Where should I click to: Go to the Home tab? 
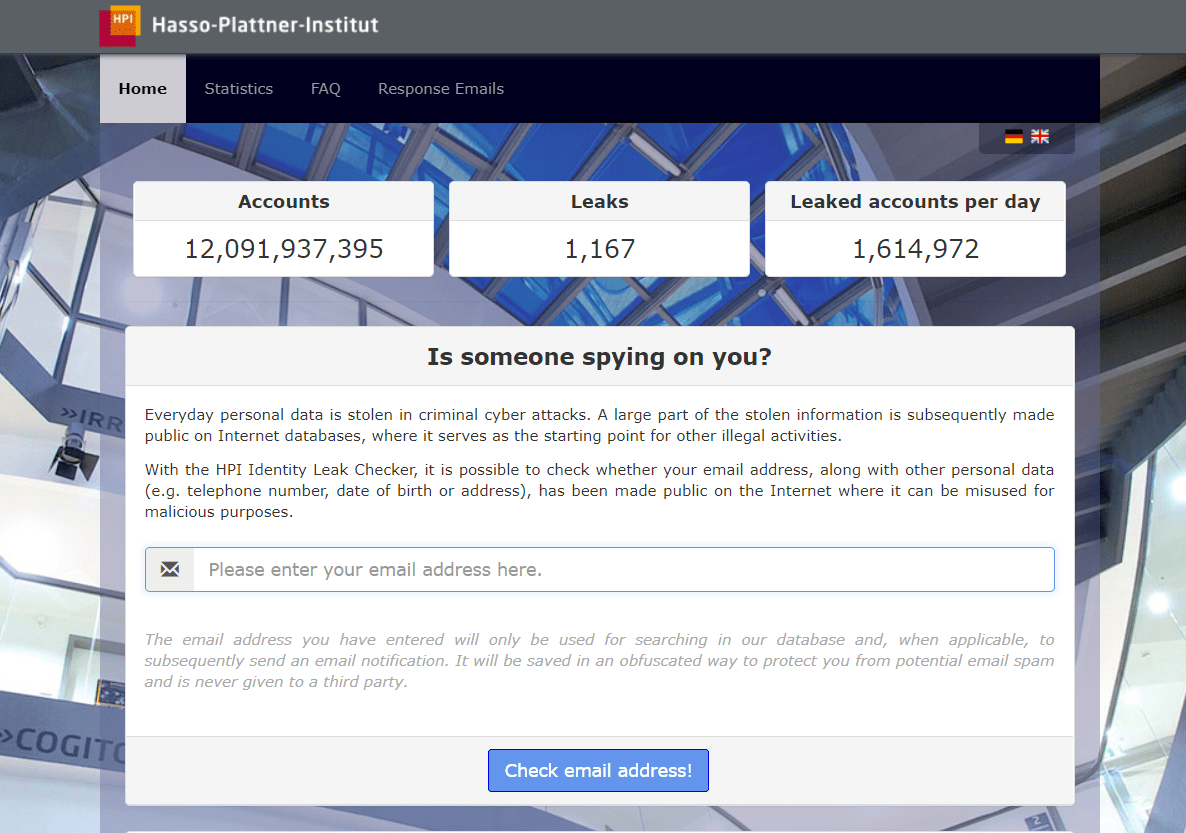[143, 89]
